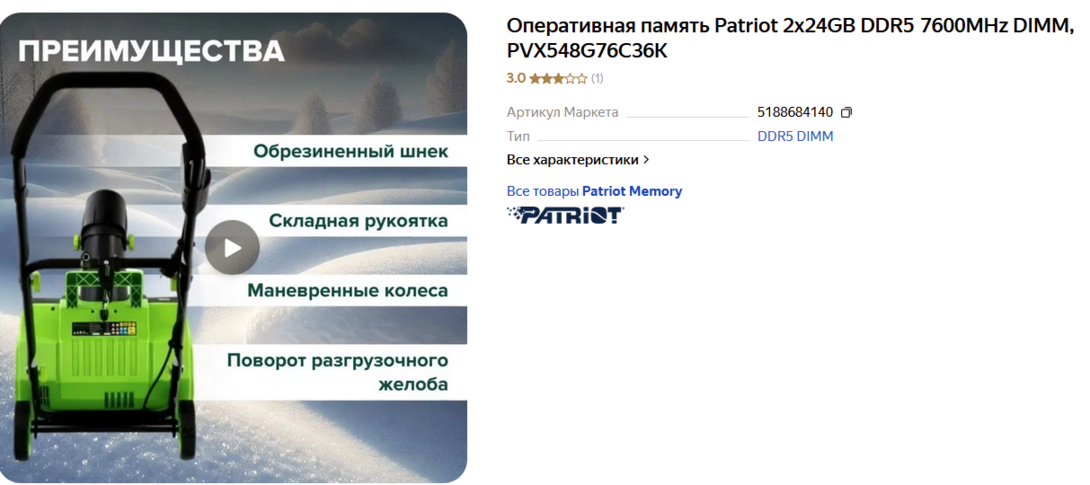
Task: Click the star rating icons
Action: click(558, 79)
